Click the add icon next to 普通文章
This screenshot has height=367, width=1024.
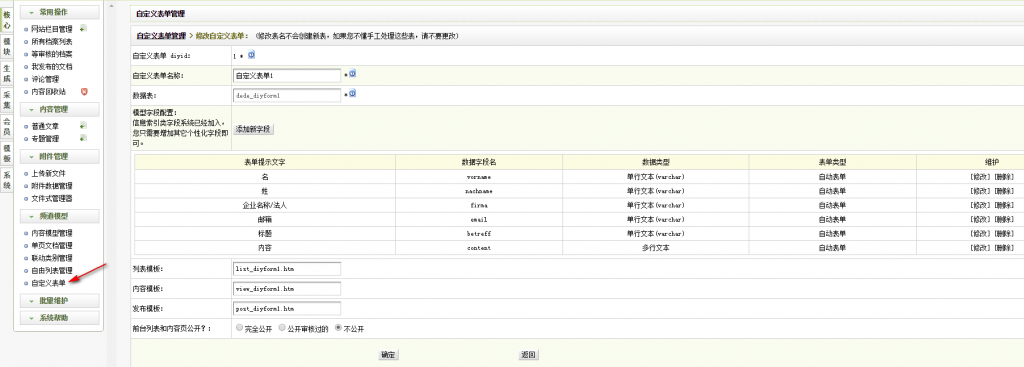point(84,125)
